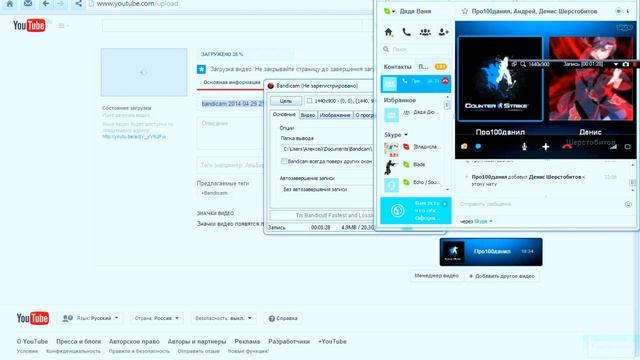Open 'через Skype' dropdown arrow
This screenshot has height=360, width=640.
point(491,221)
